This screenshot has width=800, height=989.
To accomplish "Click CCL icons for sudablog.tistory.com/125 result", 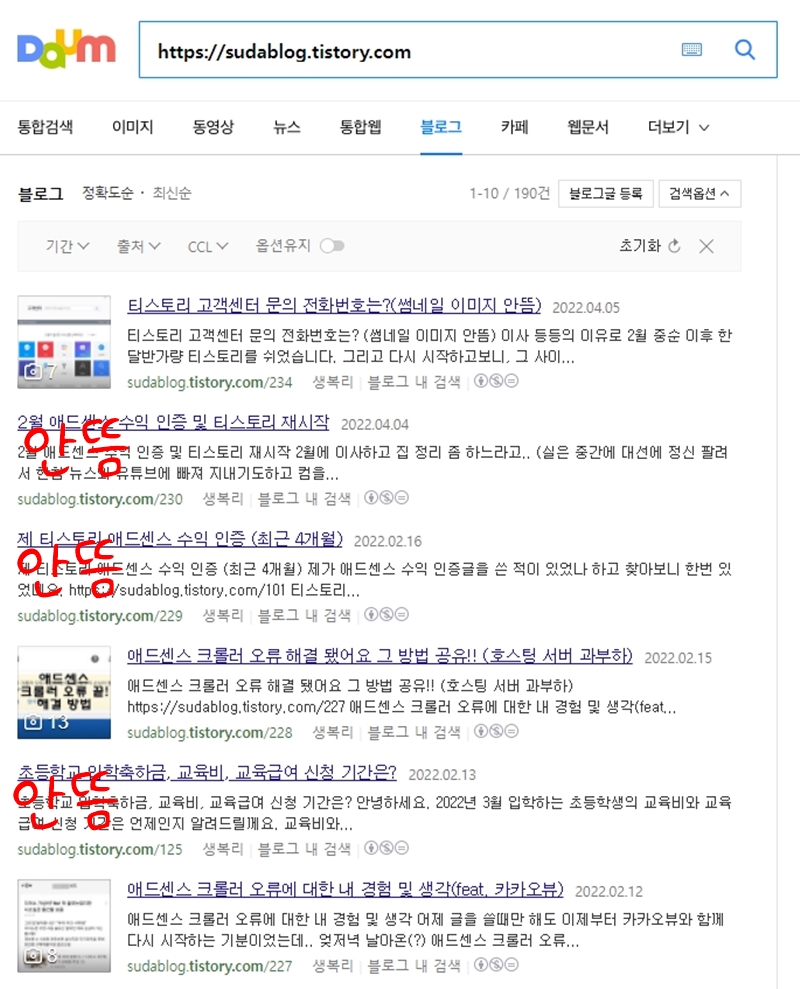I will point(386,848).
